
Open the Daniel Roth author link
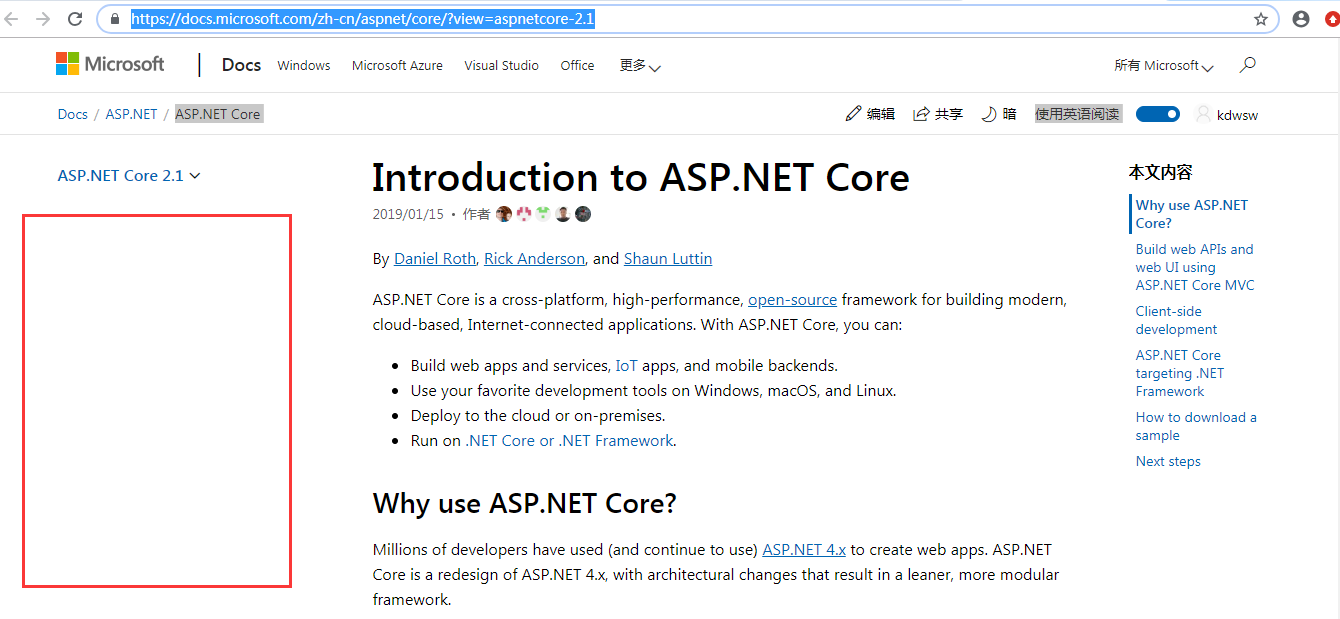[435, 258]
